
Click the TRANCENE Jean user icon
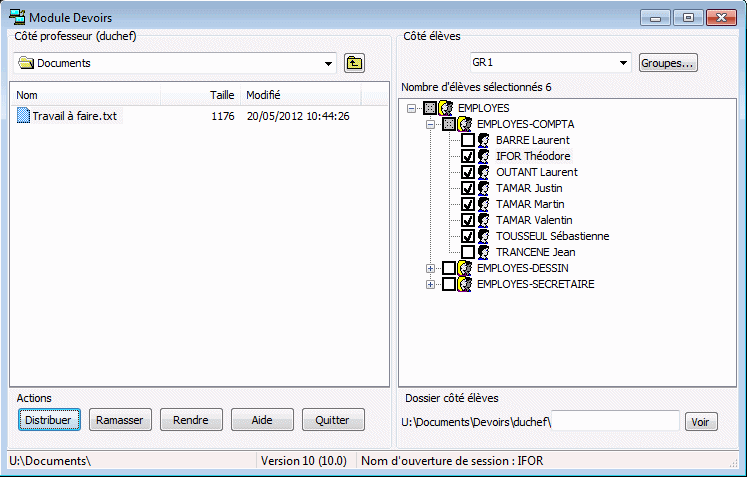coord(484,252)
